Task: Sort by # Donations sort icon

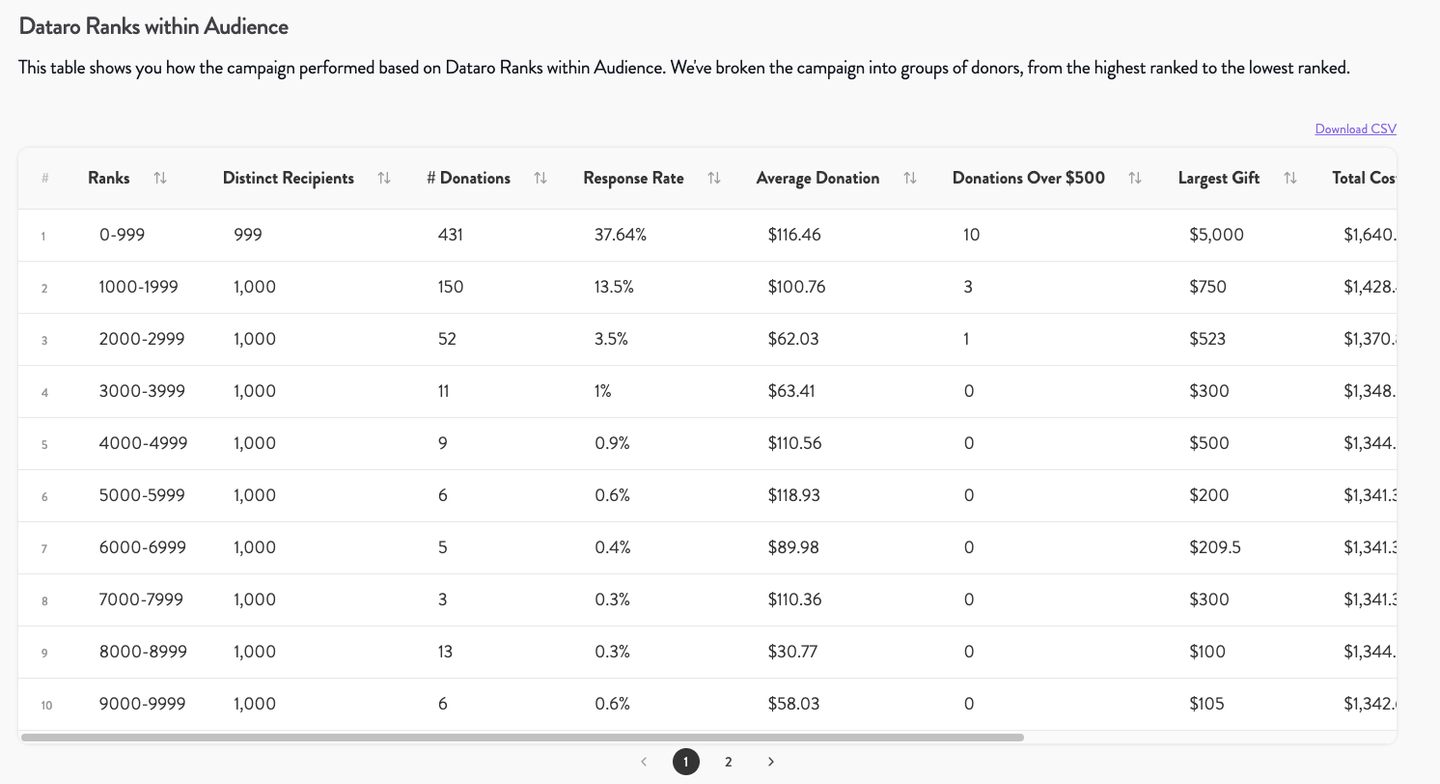Action: click(x=540, y=178)
